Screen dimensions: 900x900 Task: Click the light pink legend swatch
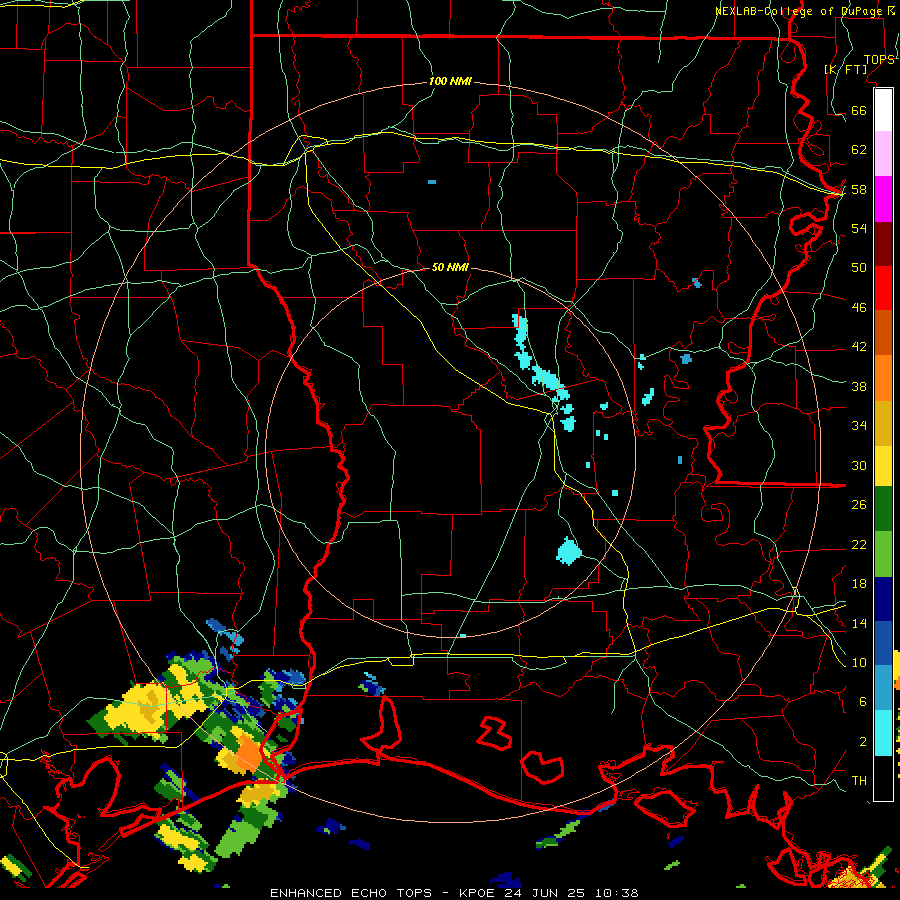tap(883, 154)
